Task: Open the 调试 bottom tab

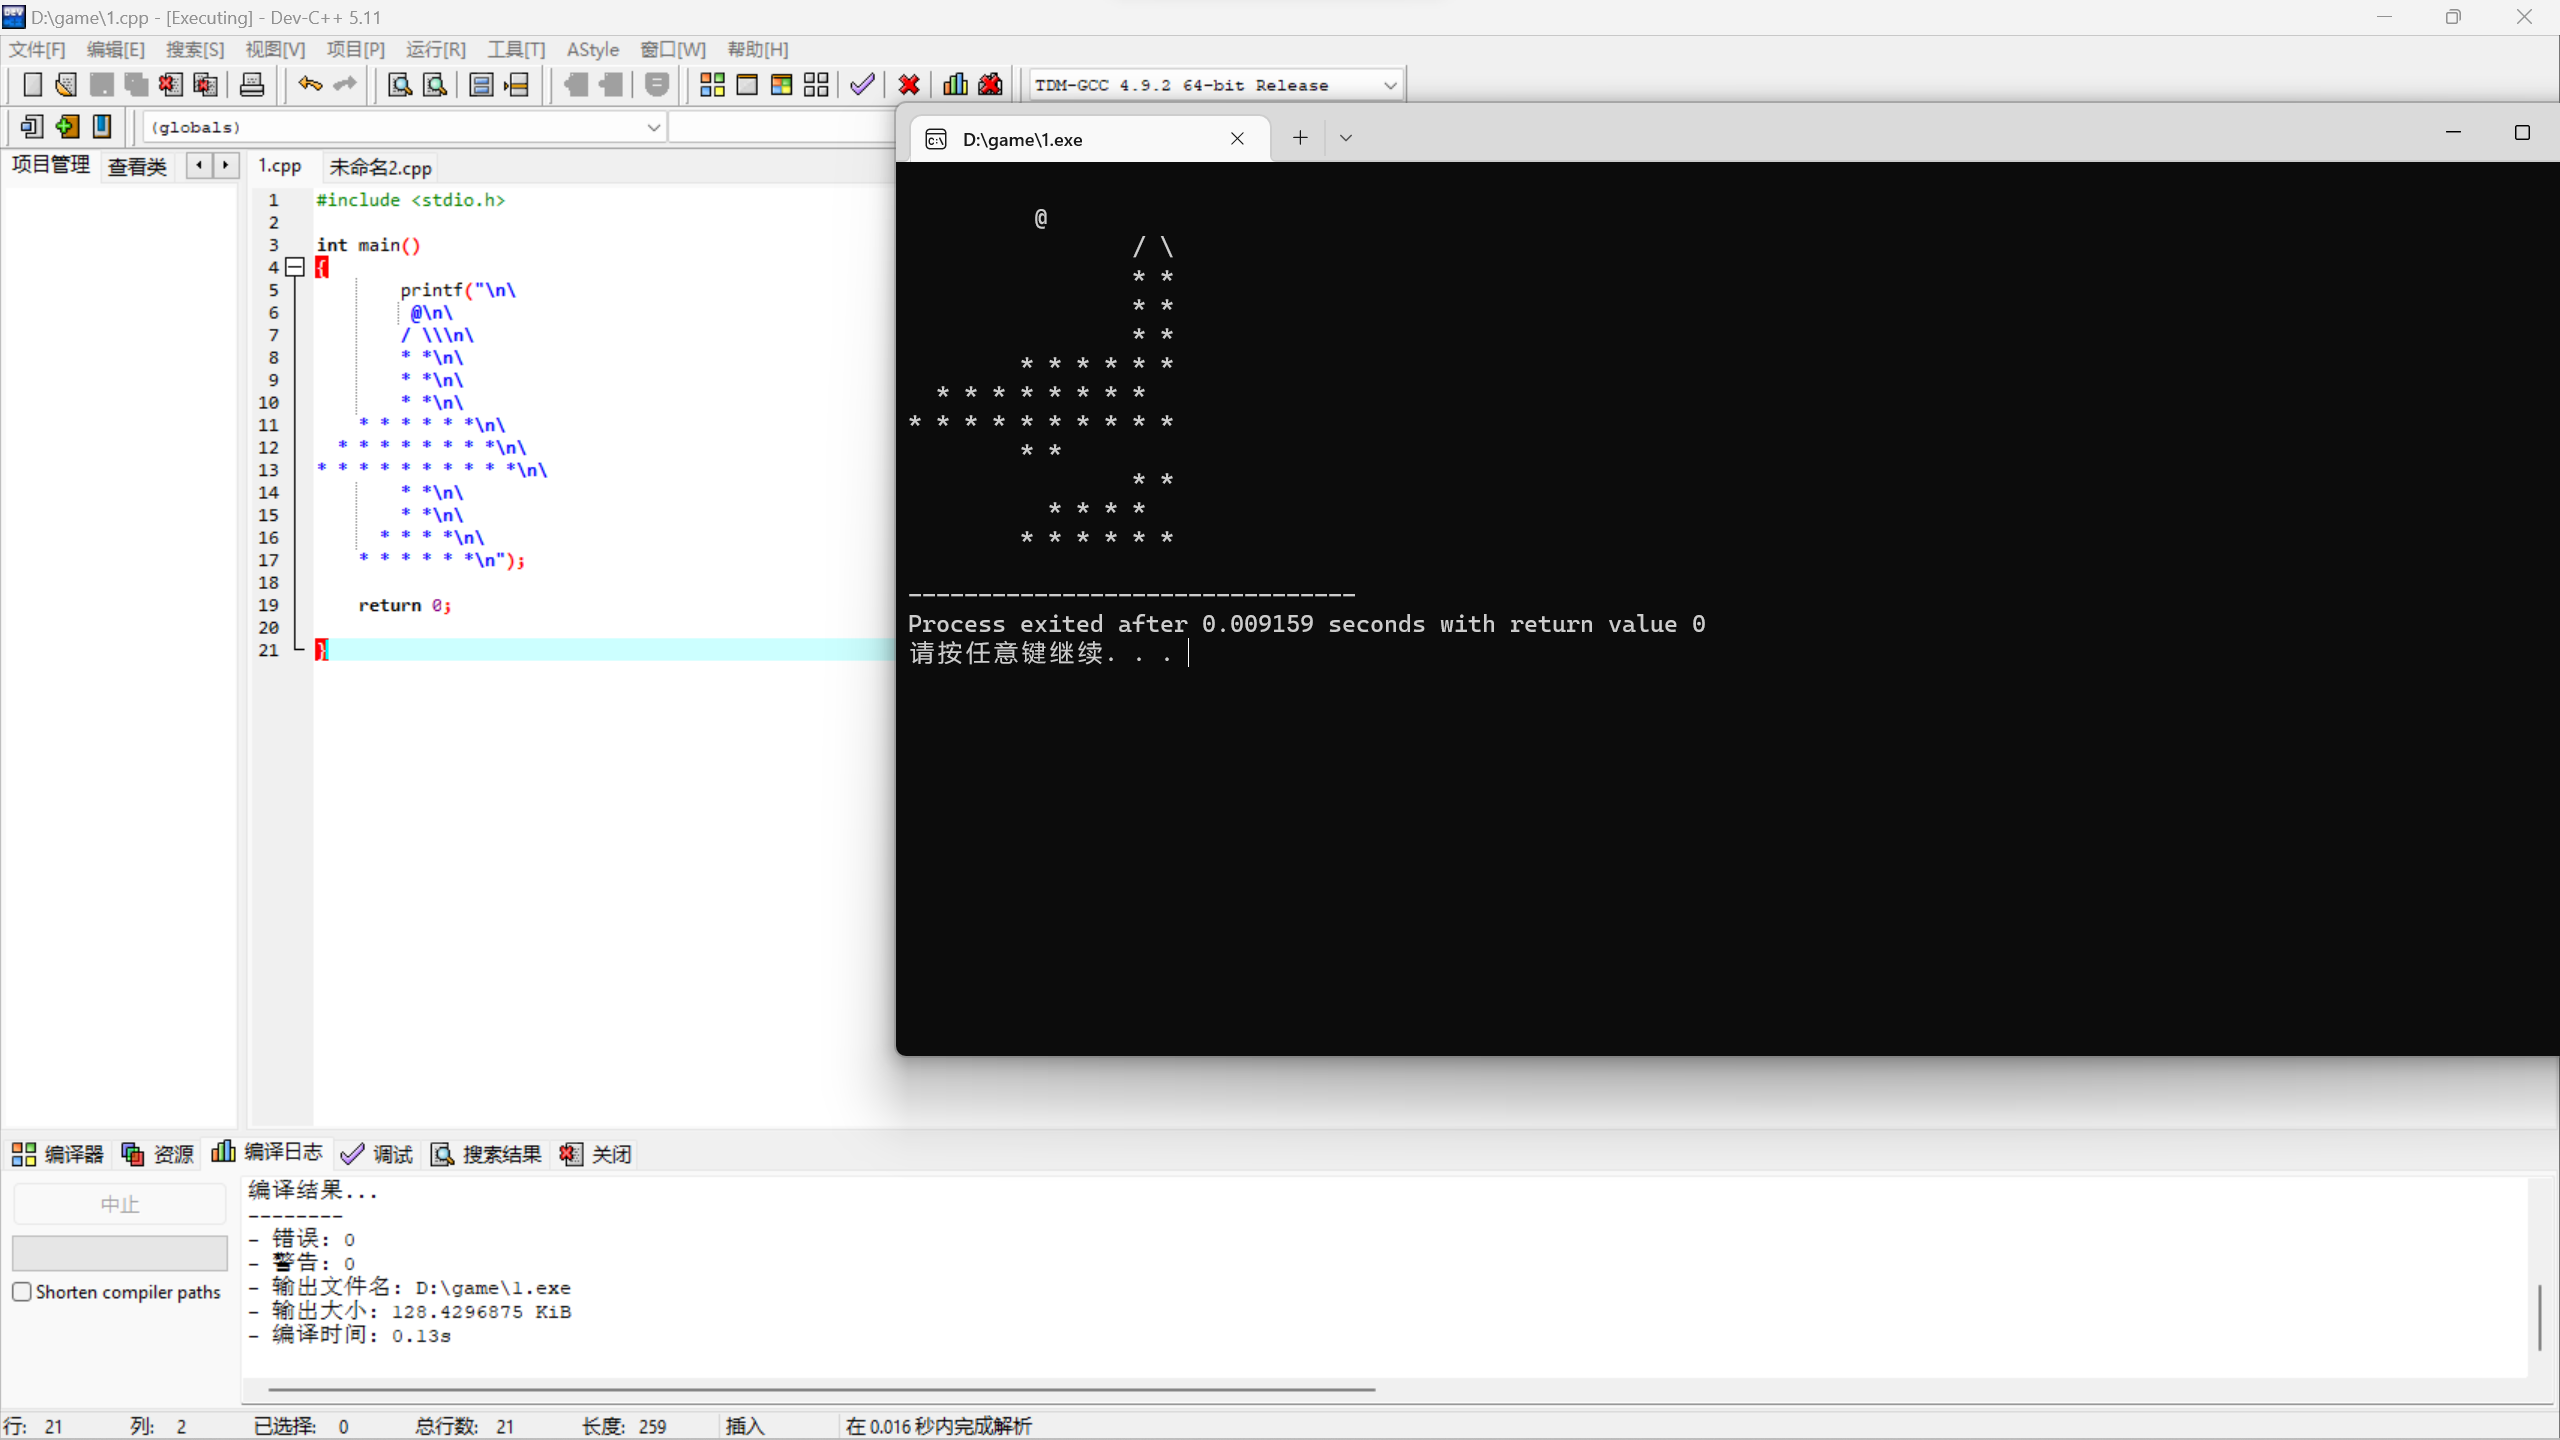Action: [377, 1154]
